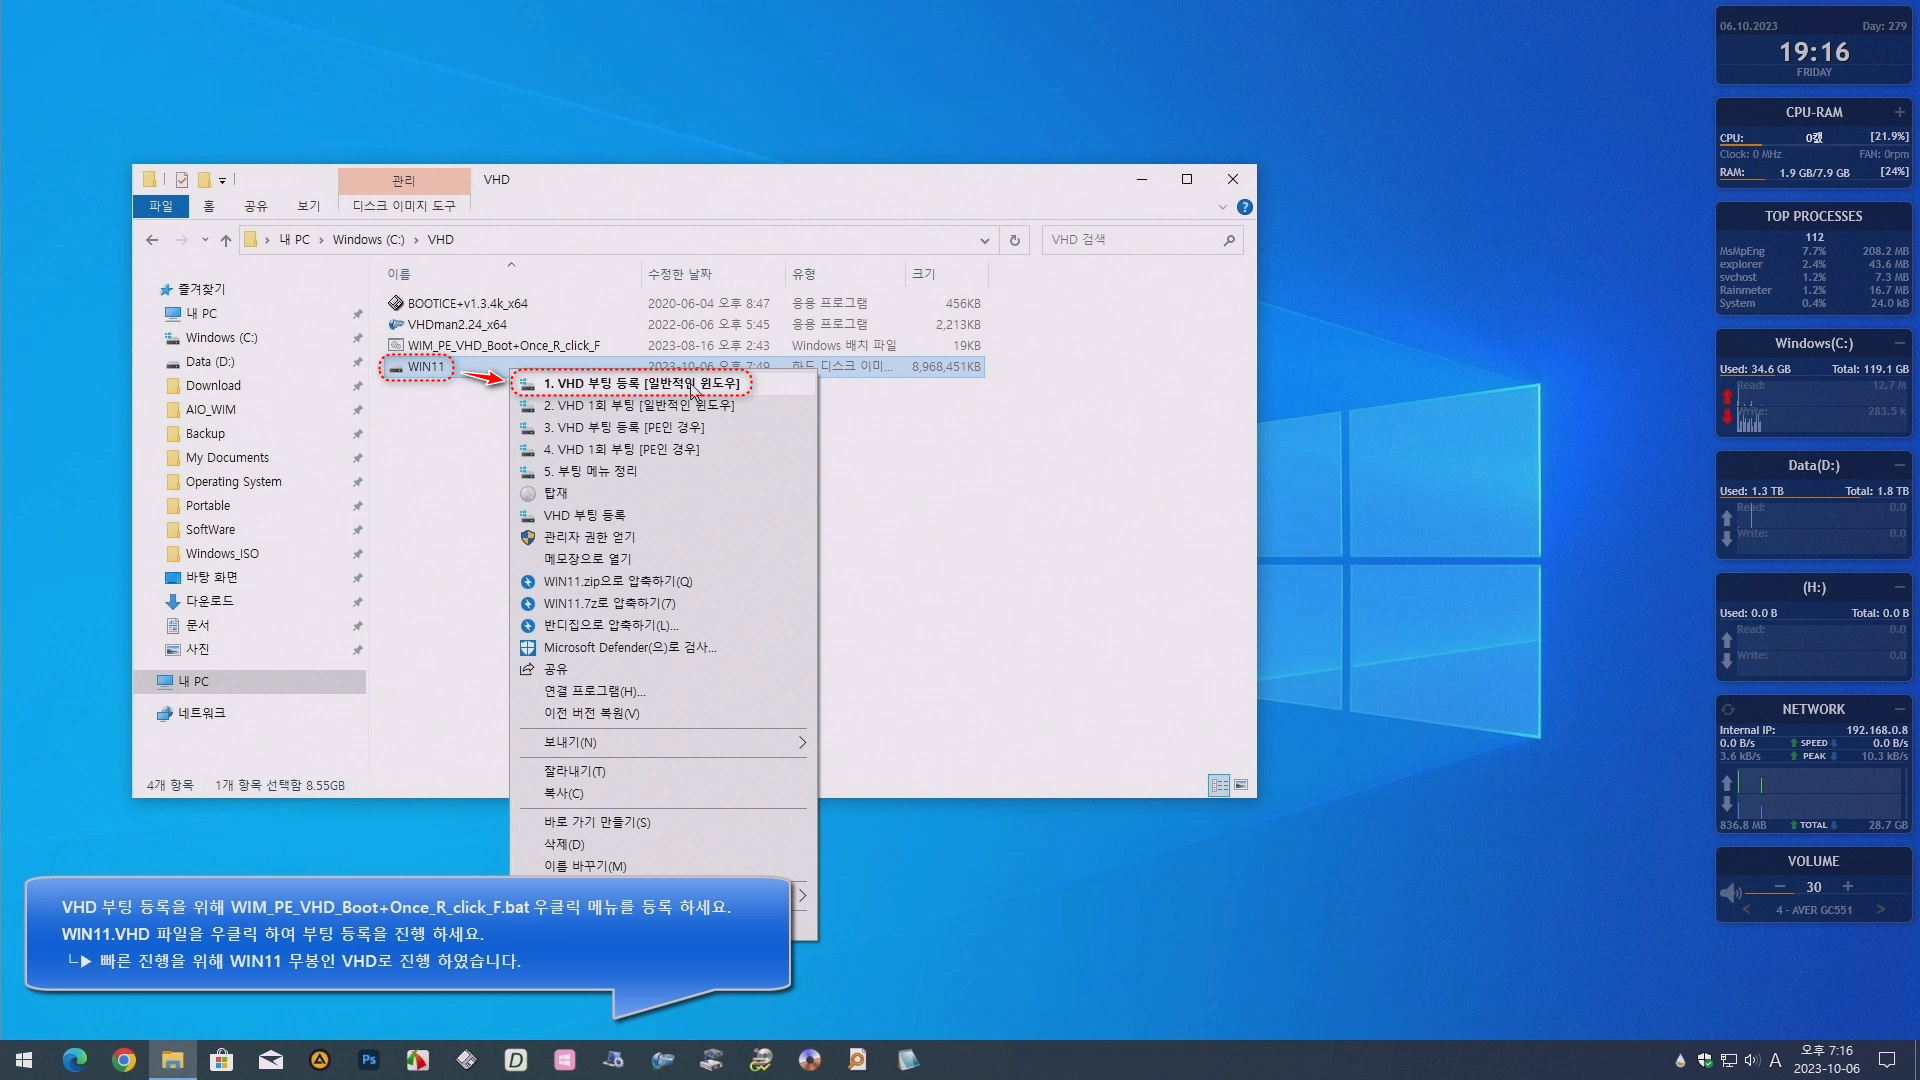Click the properties checkmark quick access icon
The width and height of the screenshot is (1920, 1080).
pos(182,180)
